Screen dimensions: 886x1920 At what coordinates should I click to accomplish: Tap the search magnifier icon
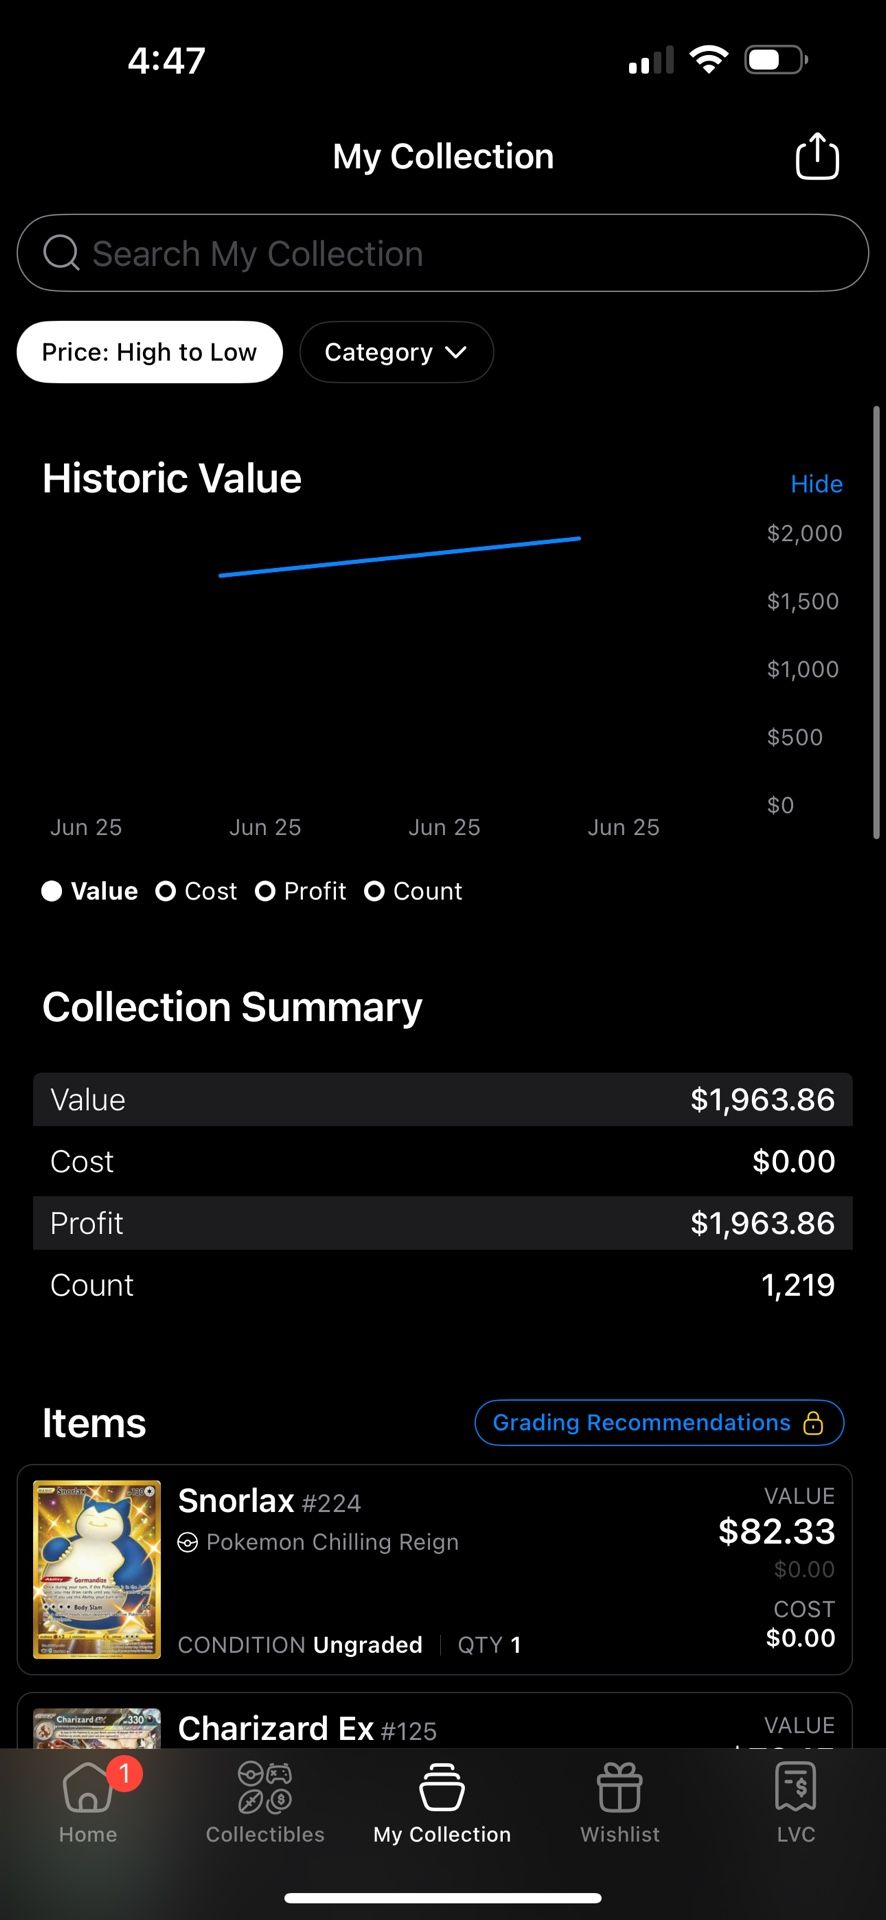tap(61, 253)
